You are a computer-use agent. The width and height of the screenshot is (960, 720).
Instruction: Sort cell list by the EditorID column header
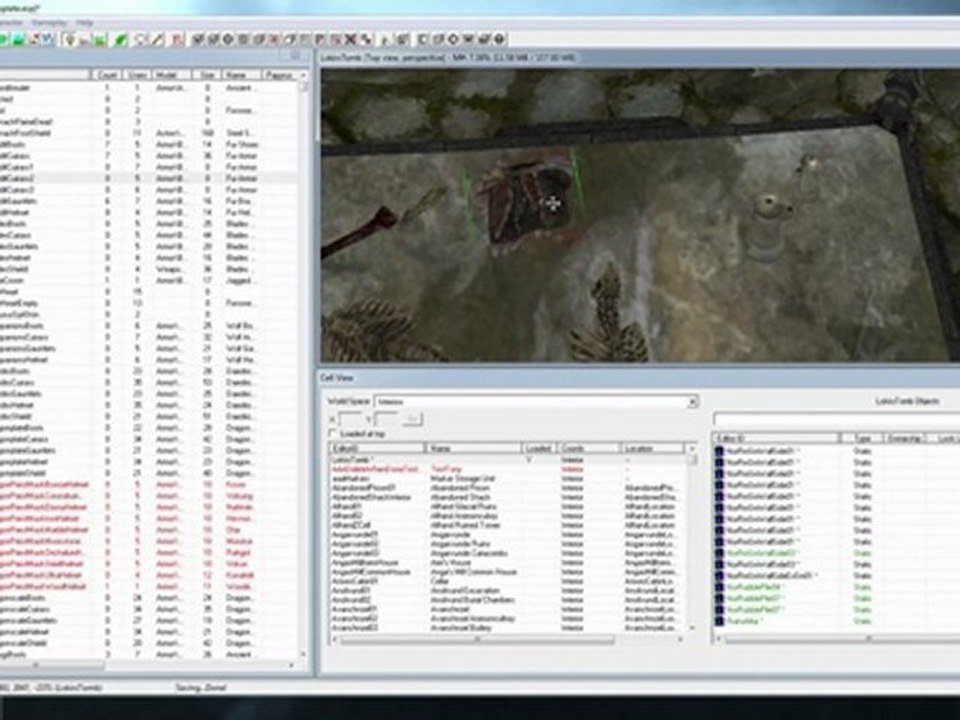(x=377, y=449)
